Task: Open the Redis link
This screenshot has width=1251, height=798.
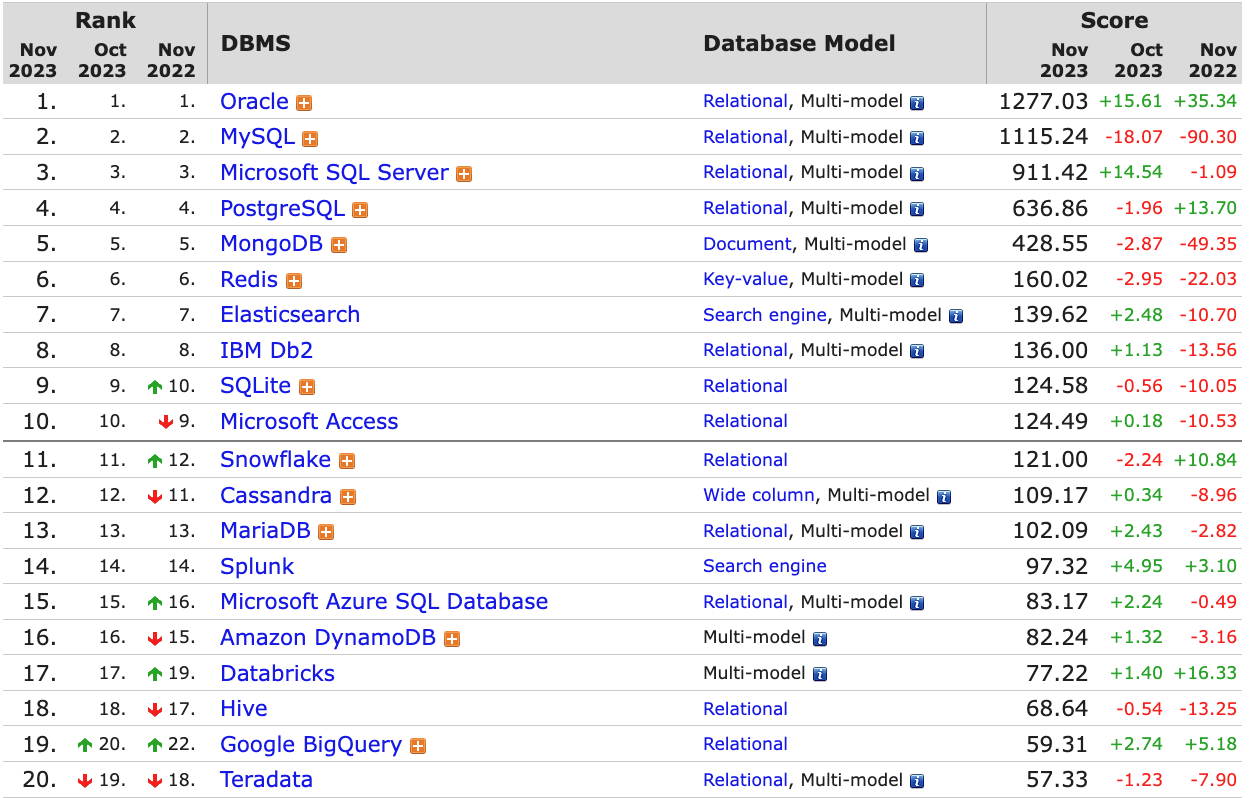Action: (x=249, y=279)
